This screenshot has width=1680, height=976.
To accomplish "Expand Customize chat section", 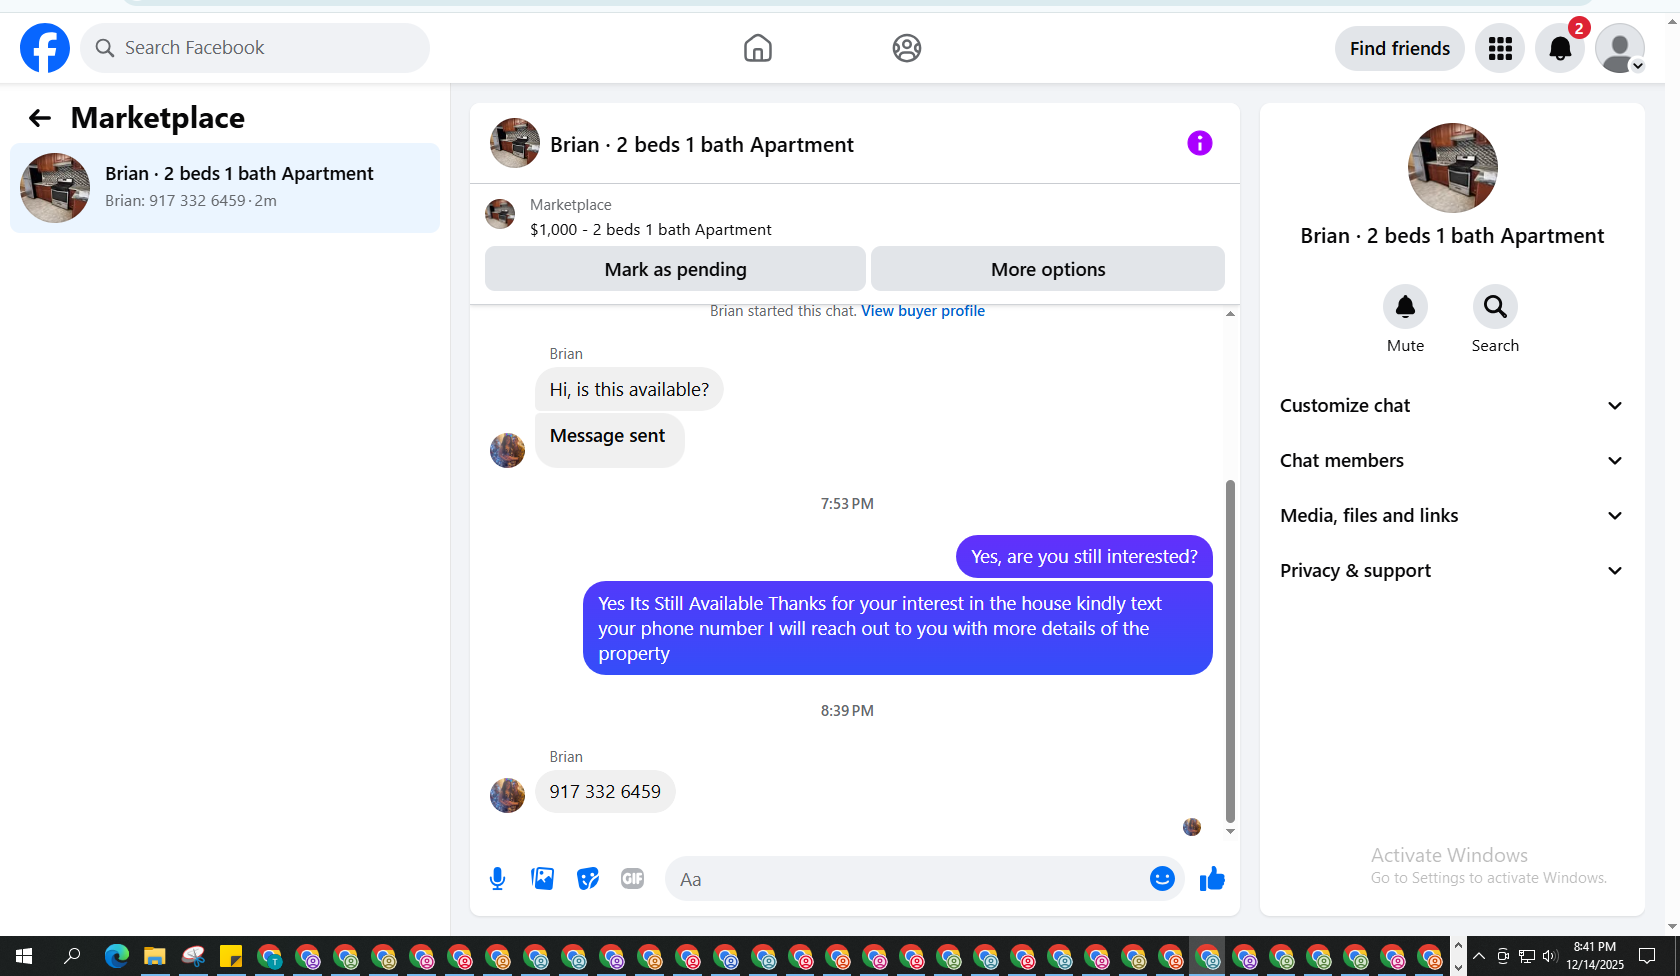I will [x=1452, y=405].
